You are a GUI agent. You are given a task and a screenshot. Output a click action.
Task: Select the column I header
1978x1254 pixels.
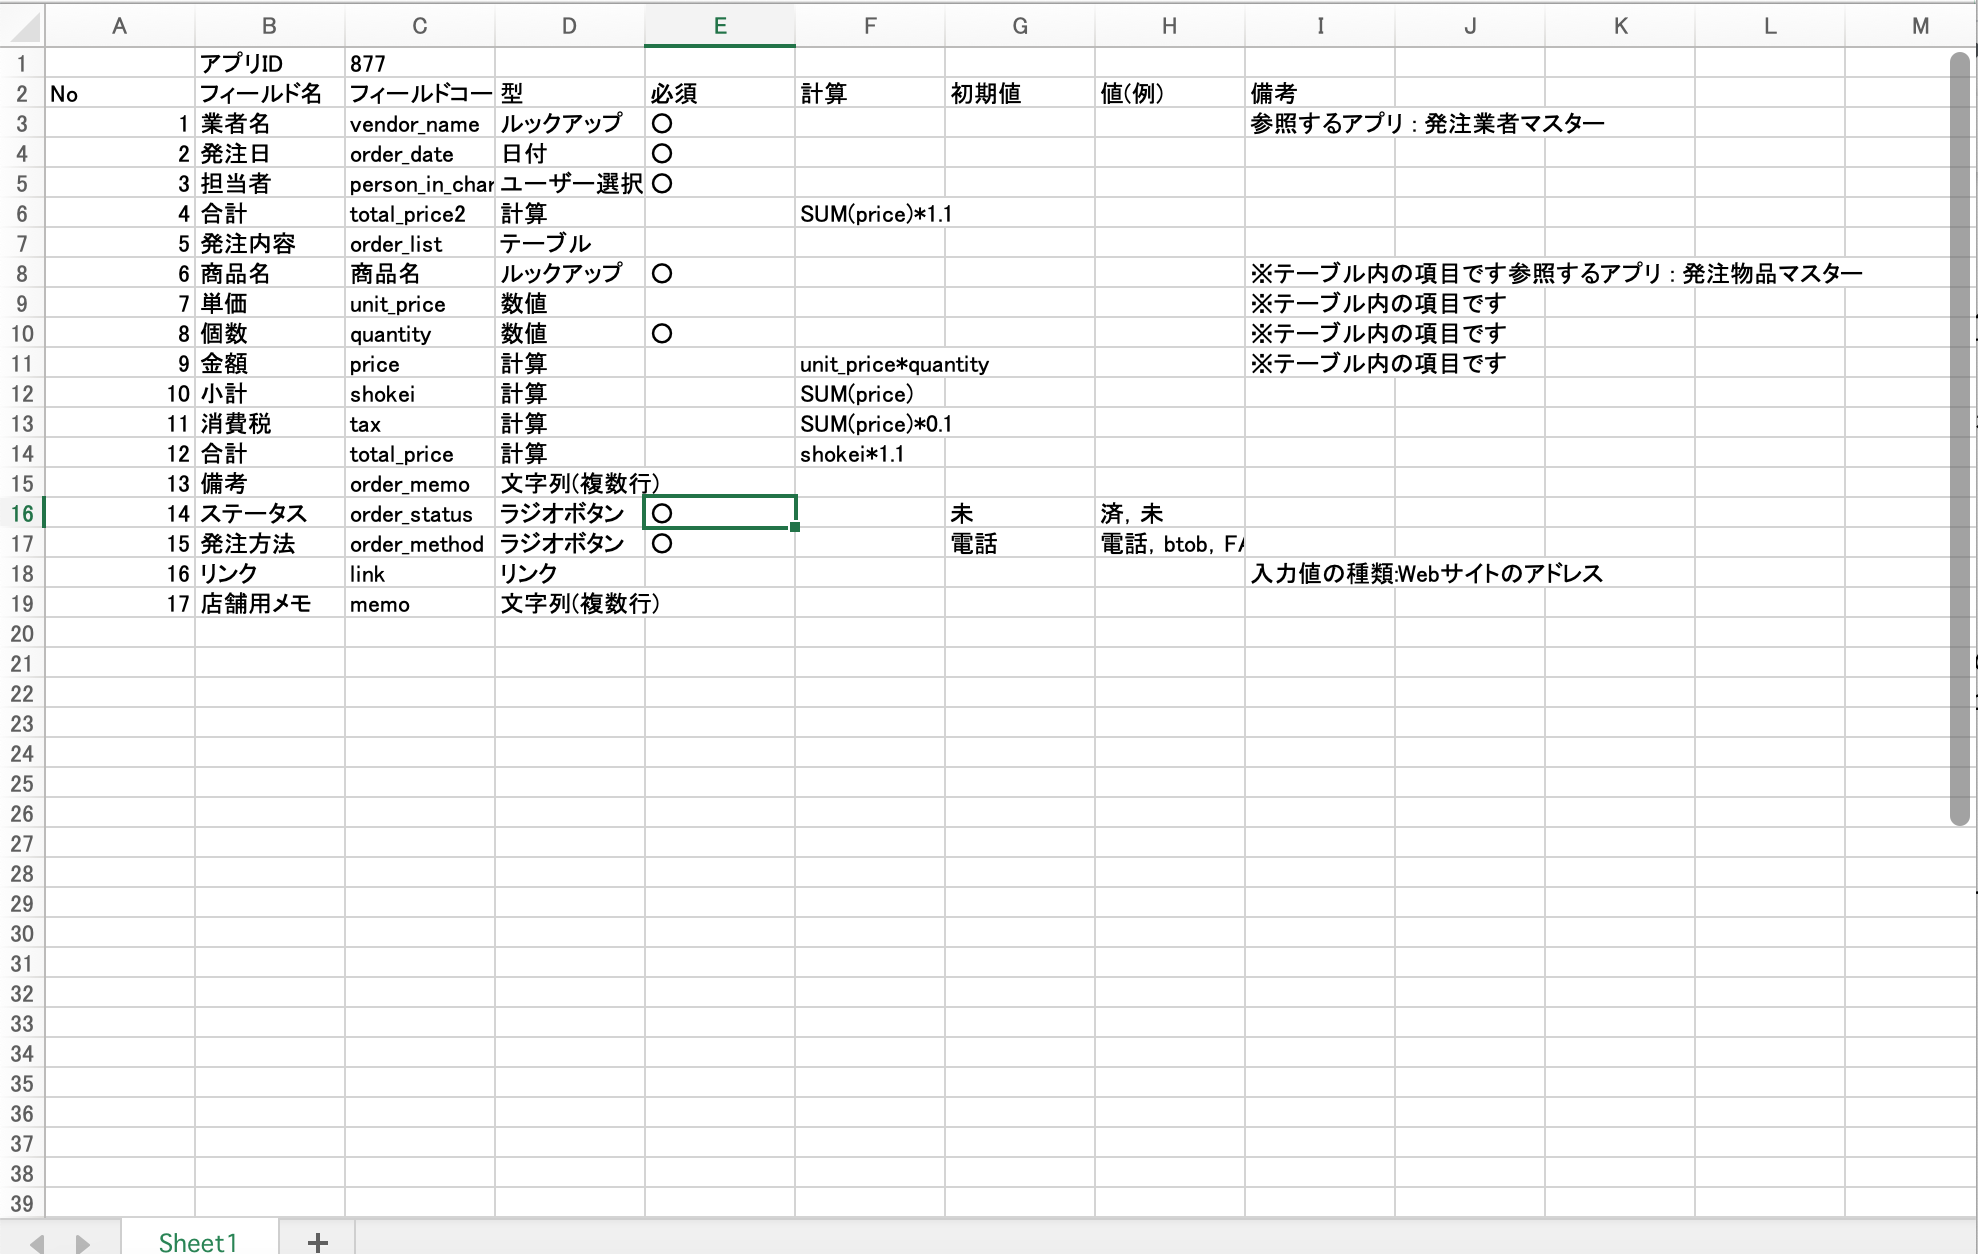(x=1319, y=26)
